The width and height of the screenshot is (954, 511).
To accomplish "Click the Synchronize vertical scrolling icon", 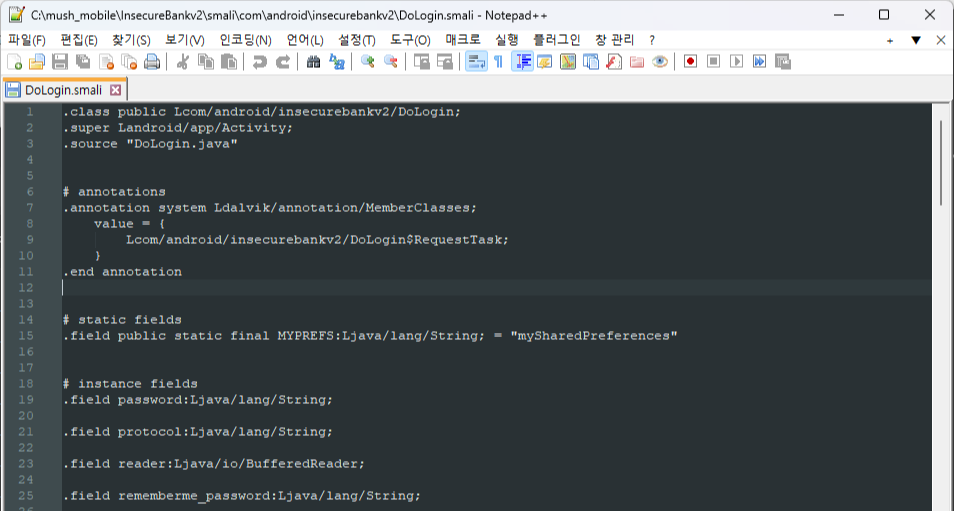I will click(x=422, y=61).
